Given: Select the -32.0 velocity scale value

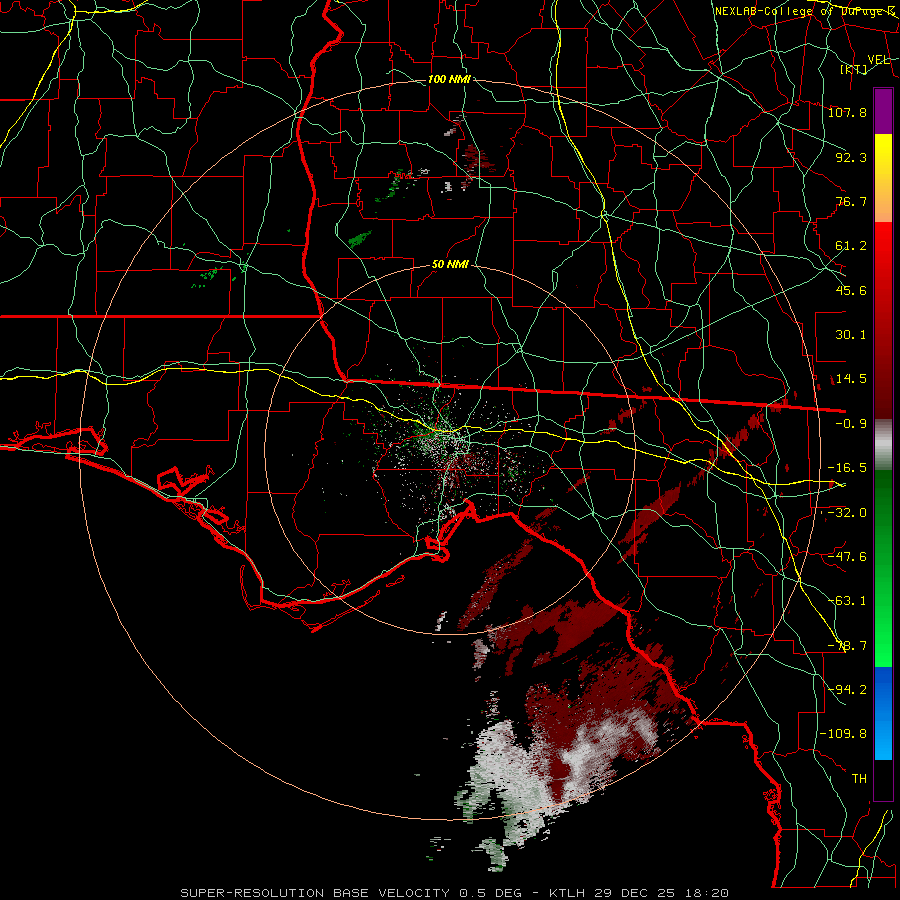Looking at the screenshot, I should [x=847, y=513].
